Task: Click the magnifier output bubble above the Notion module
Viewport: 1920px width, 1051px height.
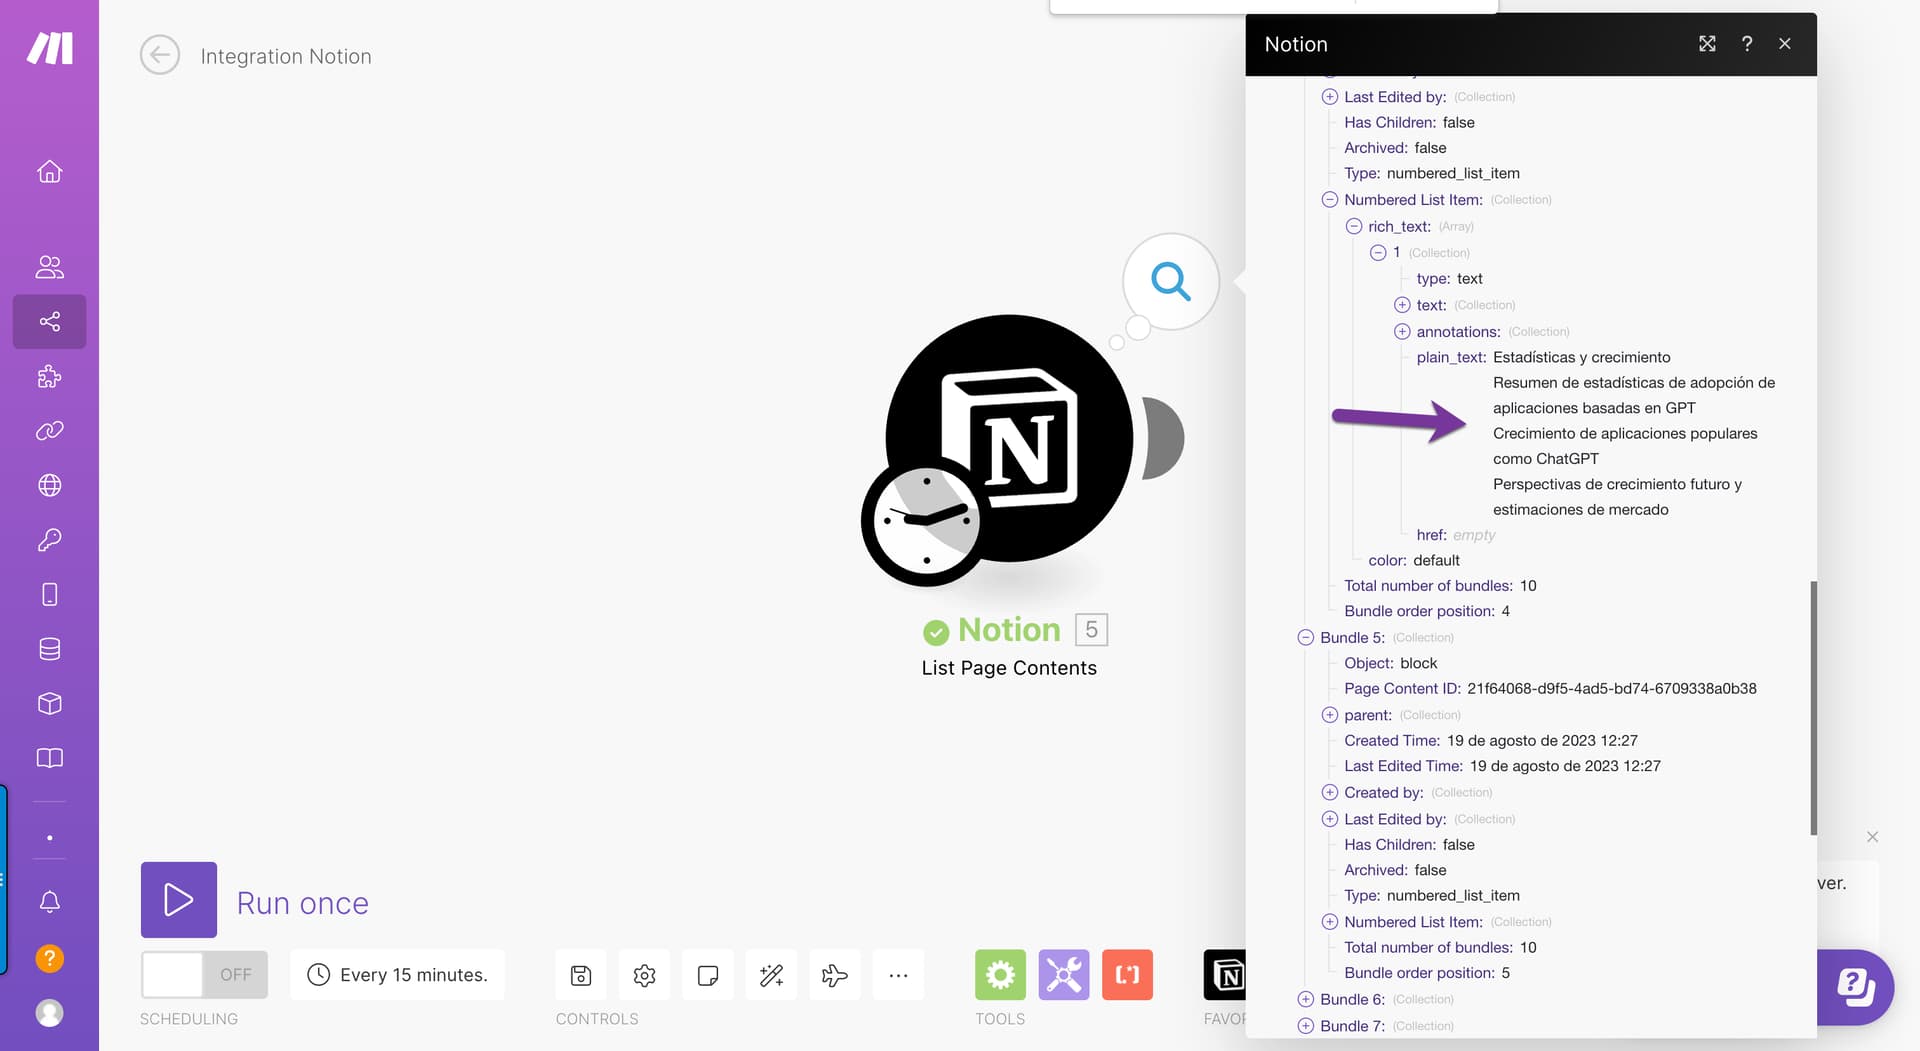Action: tap(1170, 281)
